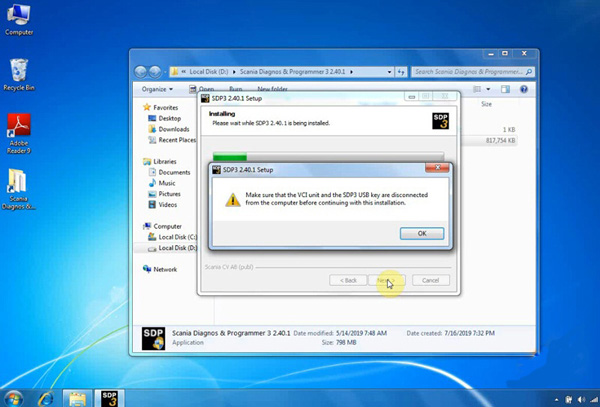The height and width of the screenshot is (407, 600).
Task: Click the search magnifier icon
Action: coord(529,72)
